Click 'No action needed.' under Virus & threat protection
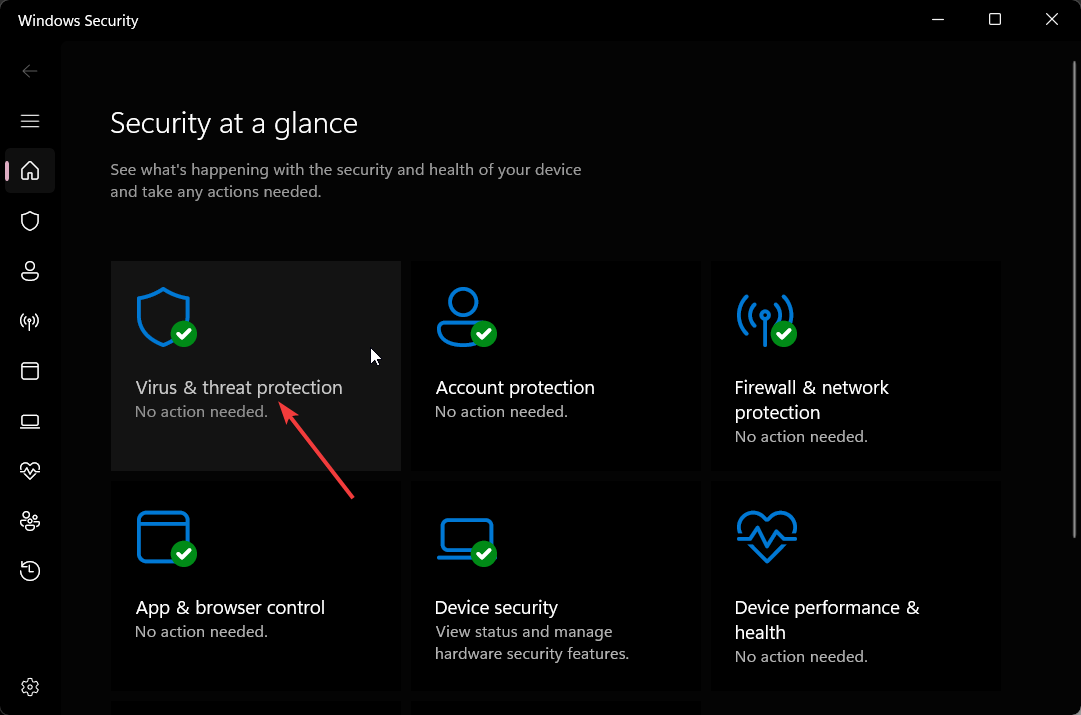1081x715 pixels. pyautogui.click(x=201, y=412)
